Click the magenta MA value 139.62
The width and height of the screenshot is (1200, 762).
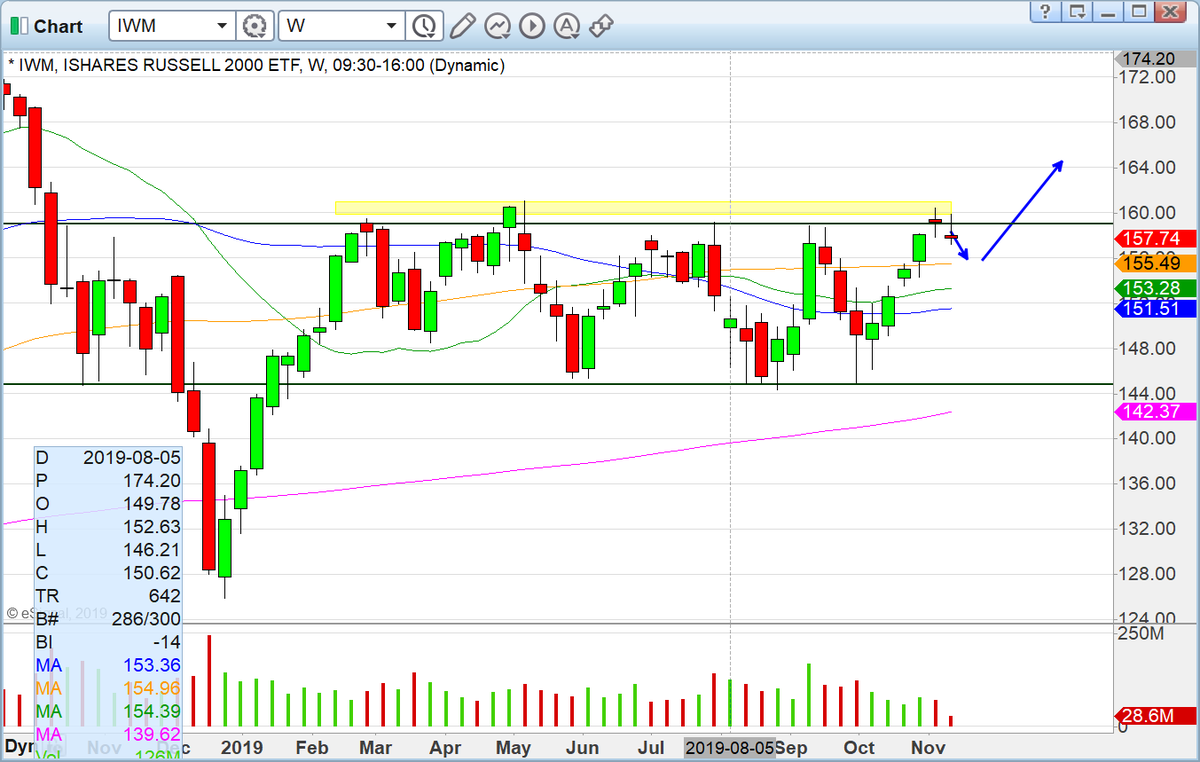(150, 733)
